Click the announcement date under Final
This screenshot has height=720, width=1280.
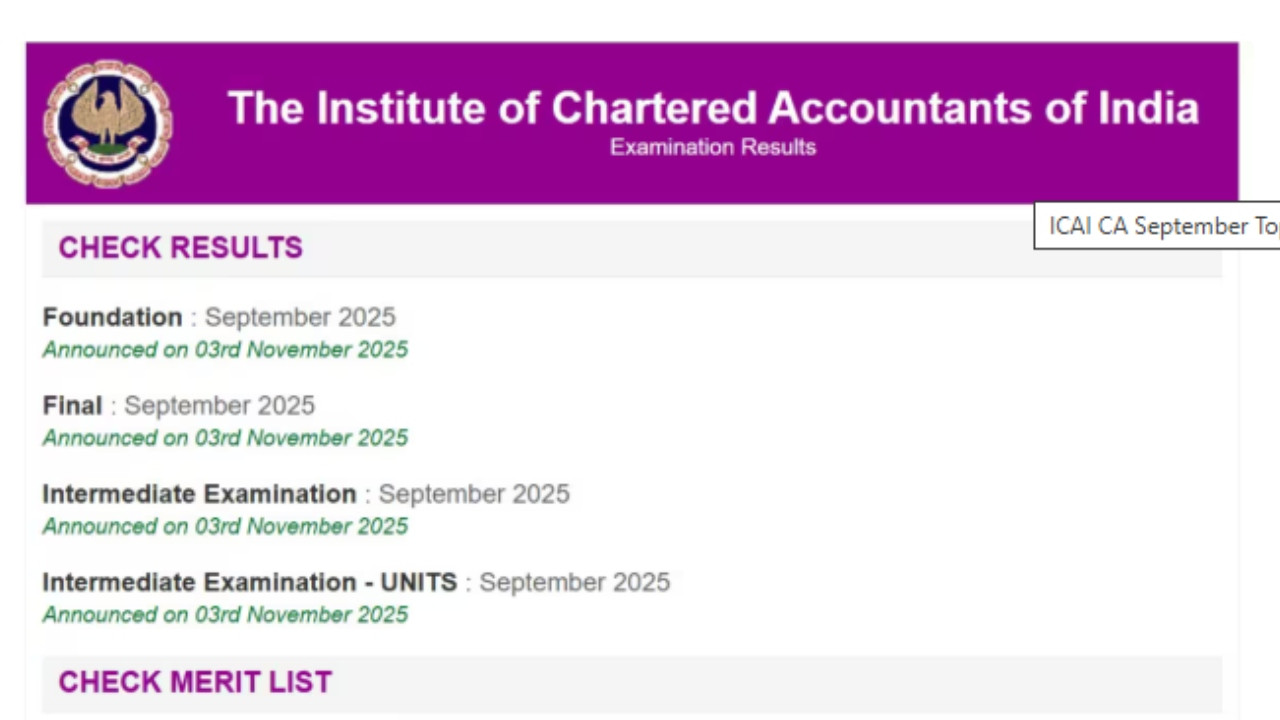pos(225,438)
